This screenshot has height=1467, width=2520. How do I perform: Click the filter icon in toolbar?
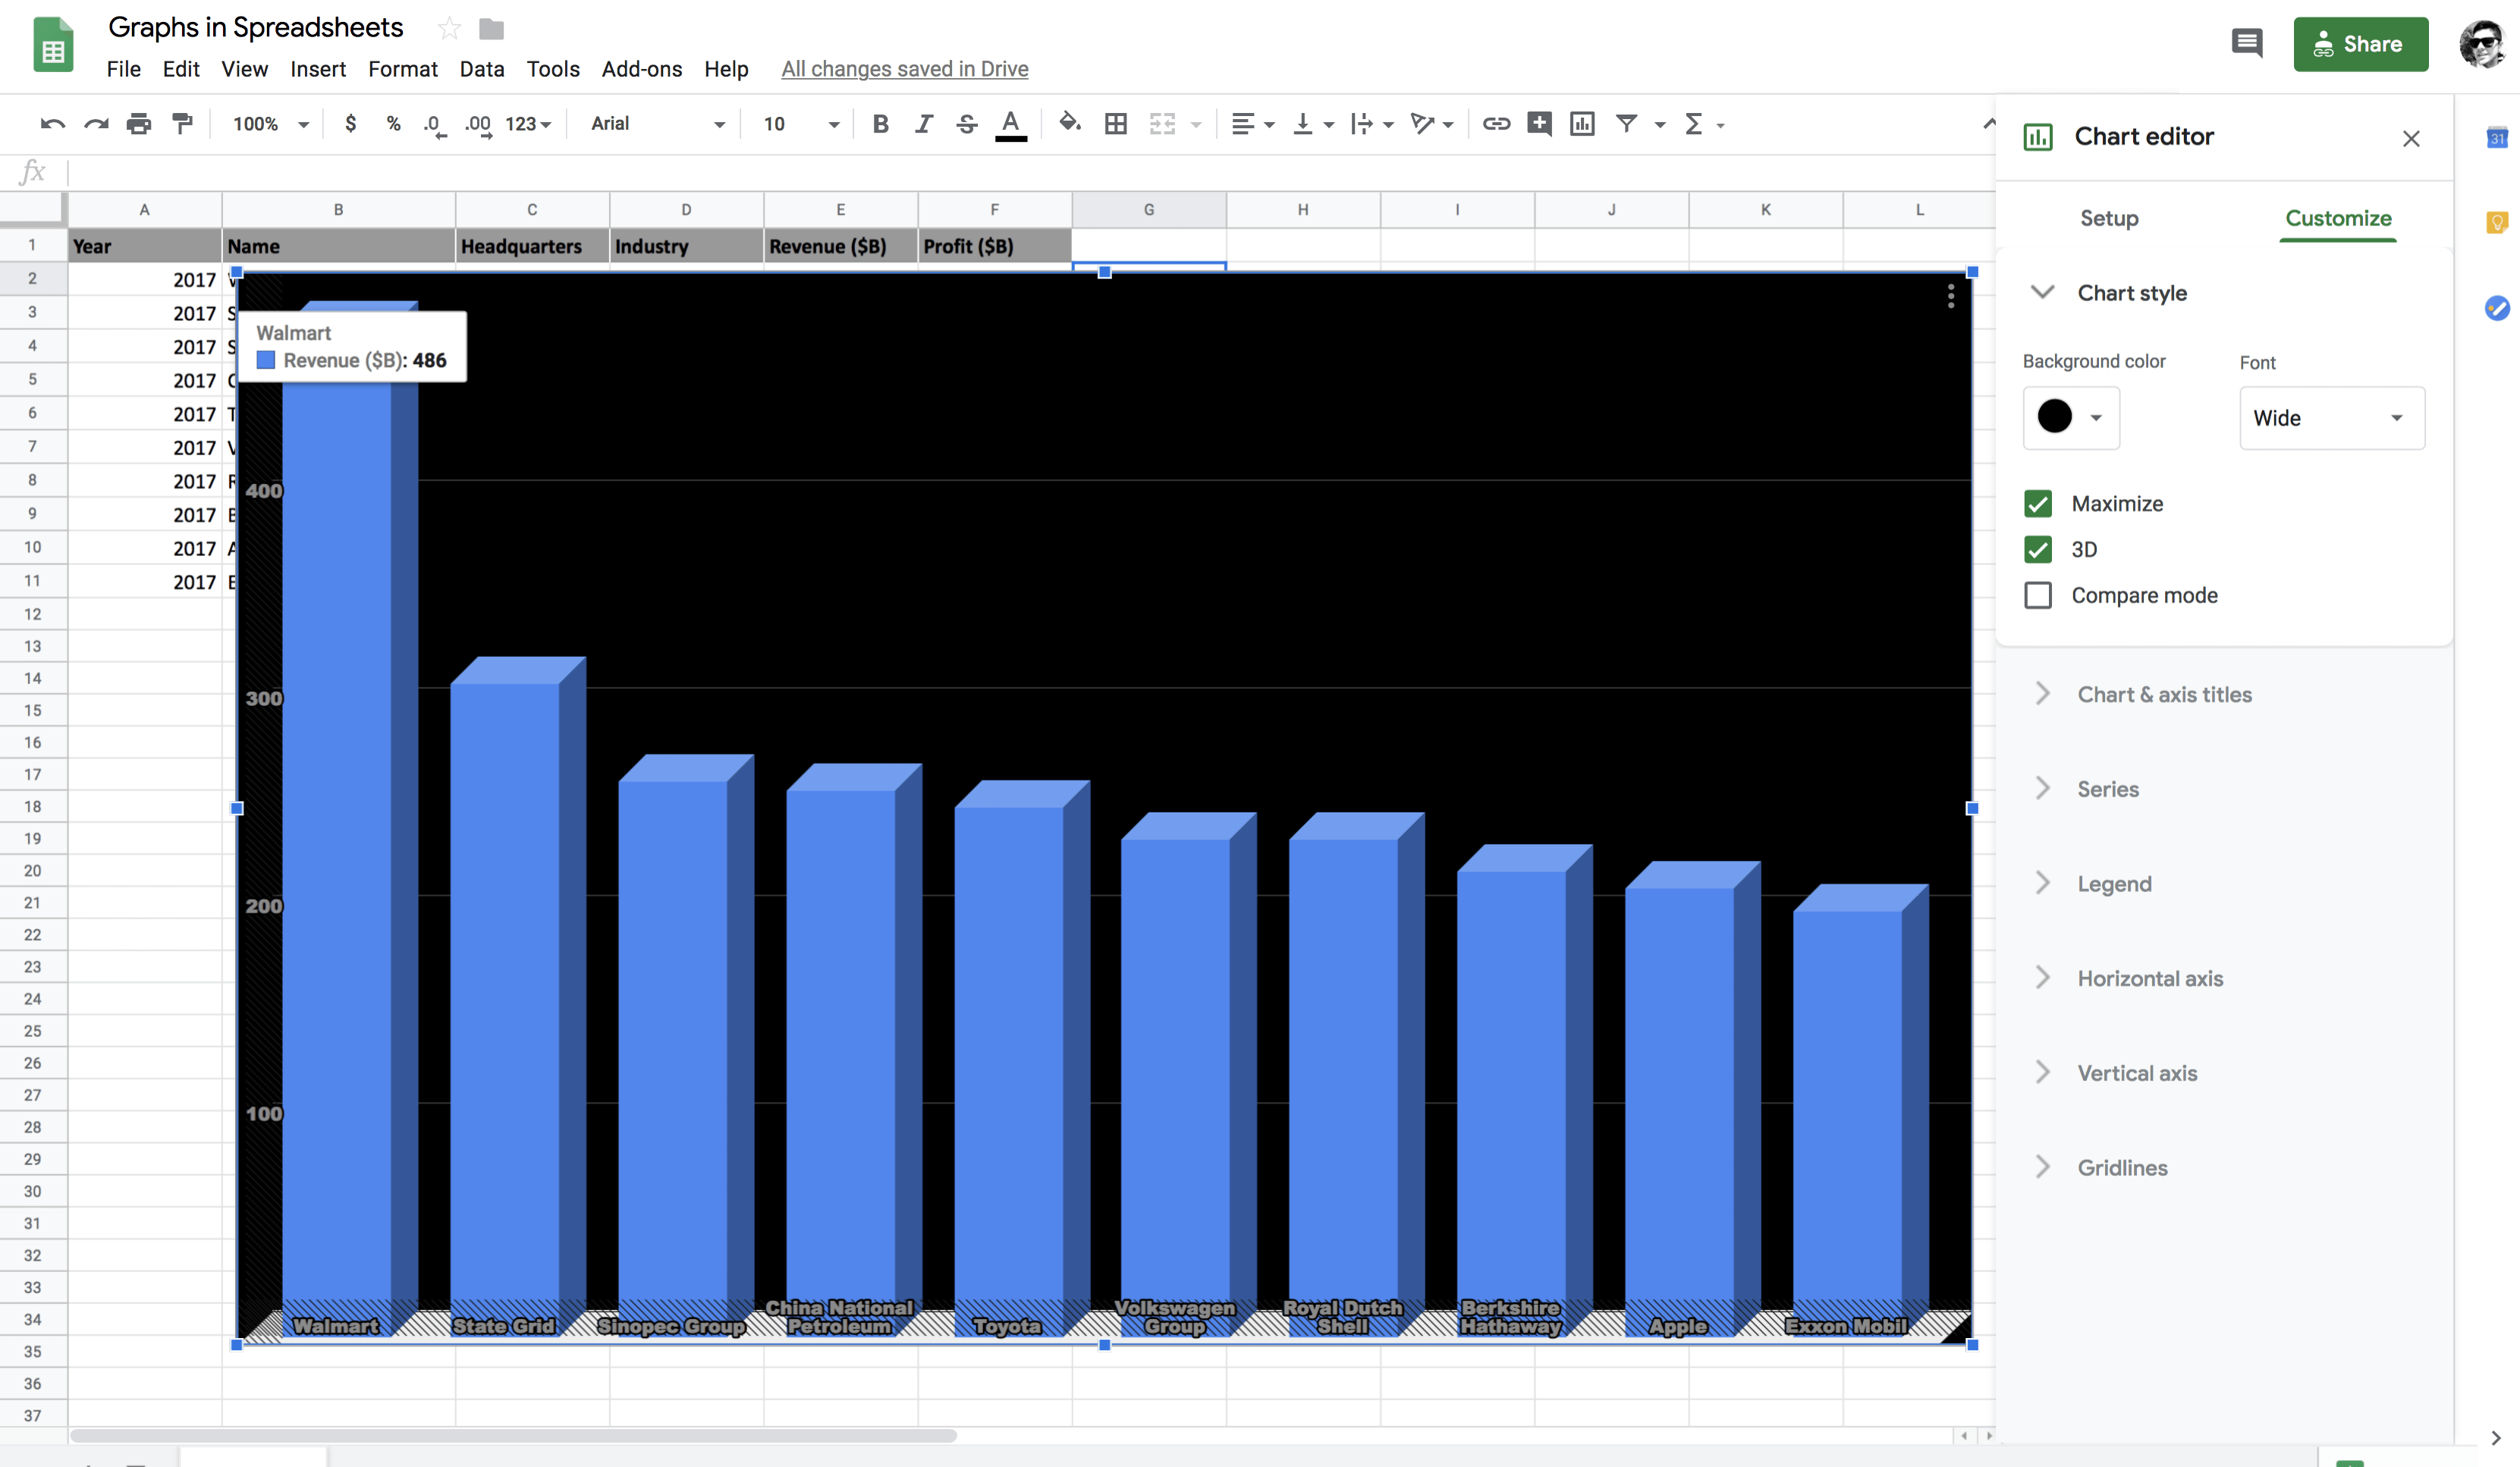(1626, 122)
